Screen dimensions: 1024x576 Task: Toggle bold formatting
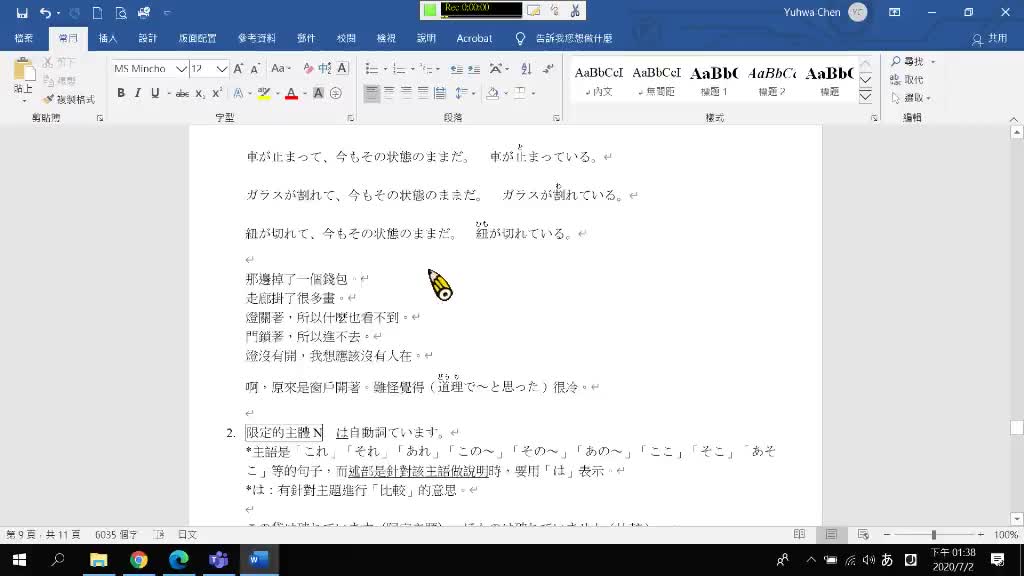(121, 93)
